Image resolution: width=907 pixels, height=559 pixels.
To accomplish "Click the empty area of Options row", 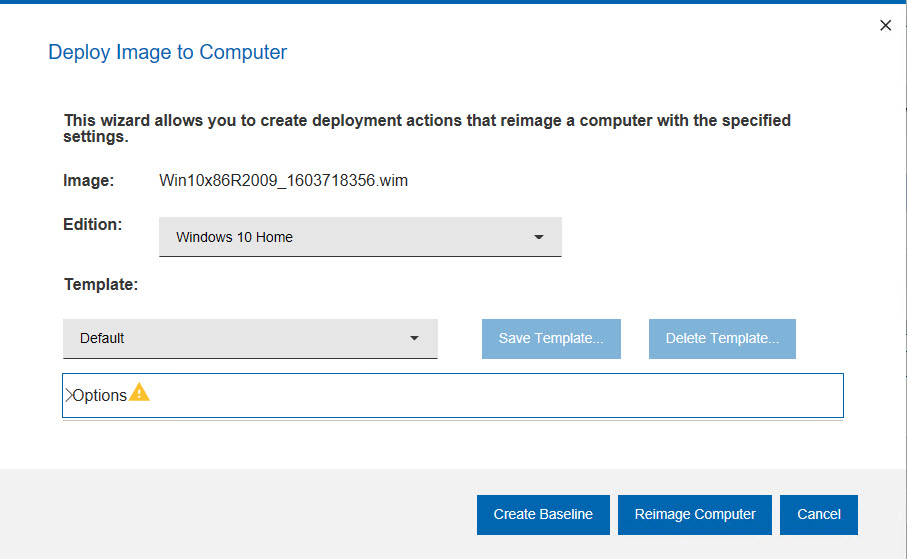I will tap(500, 396).
